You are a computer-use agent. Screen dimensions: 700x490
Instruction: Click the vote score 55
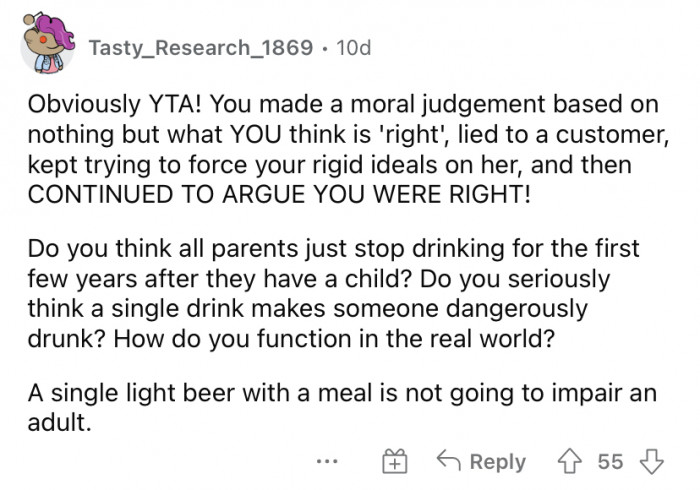point(610,461)
